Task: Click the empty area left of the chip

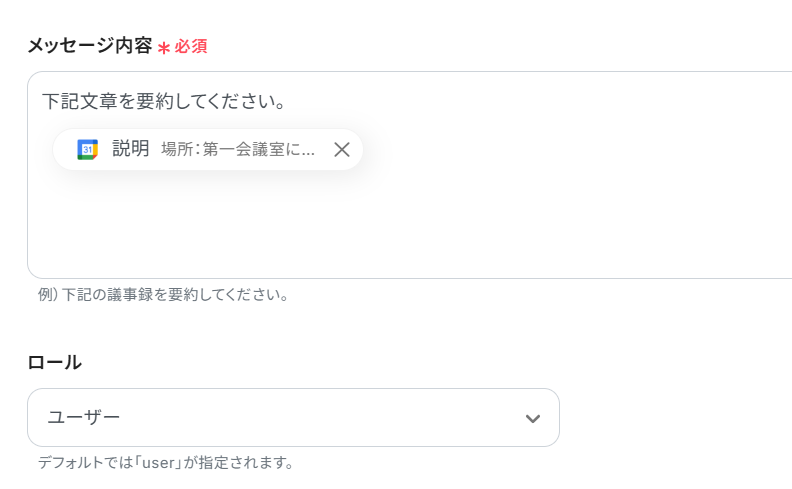Action: pos(41,150)
